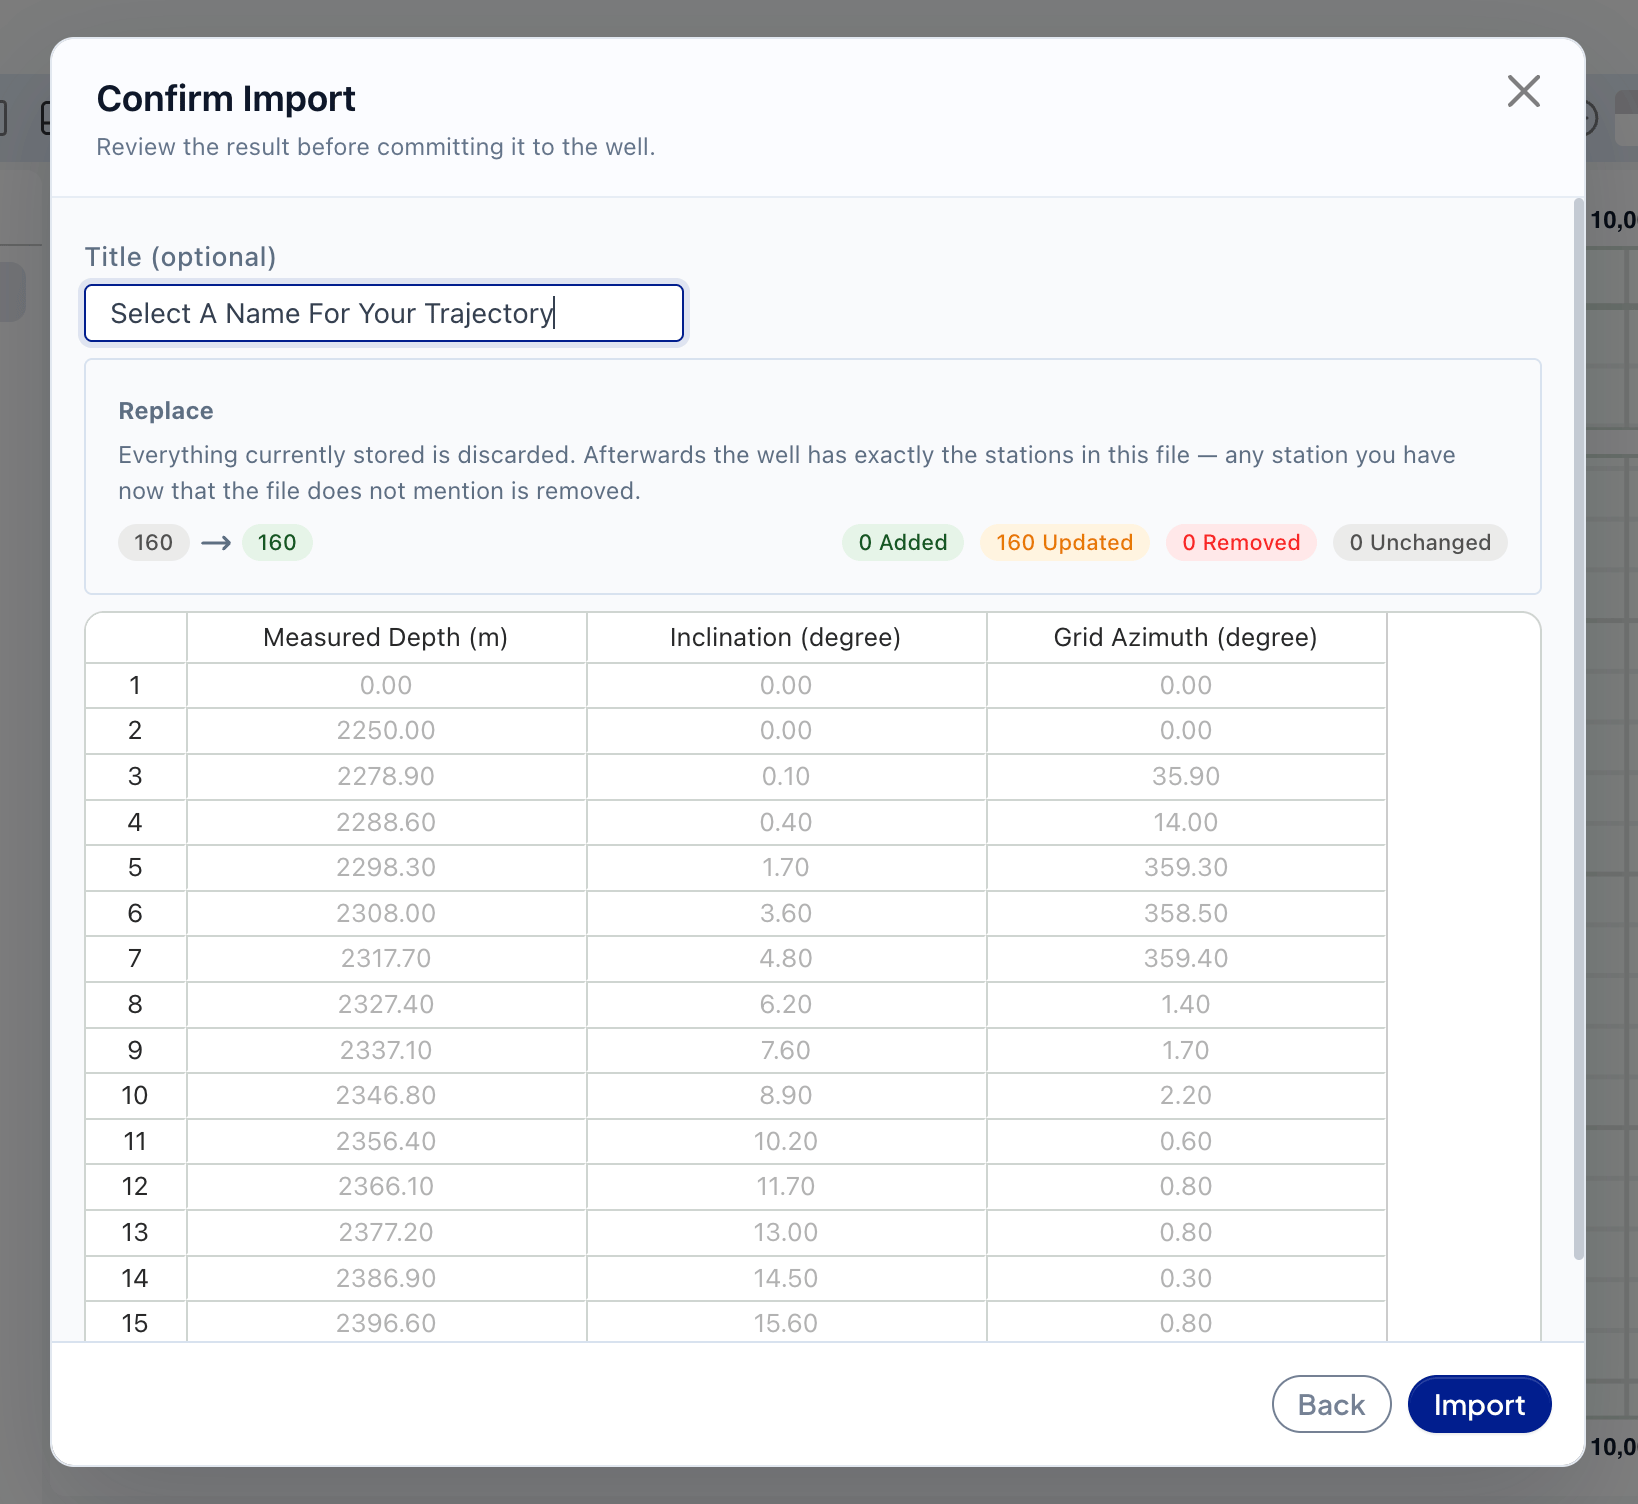
Task: Select measured depth cell 2278.90
Action: click(386, 777)
